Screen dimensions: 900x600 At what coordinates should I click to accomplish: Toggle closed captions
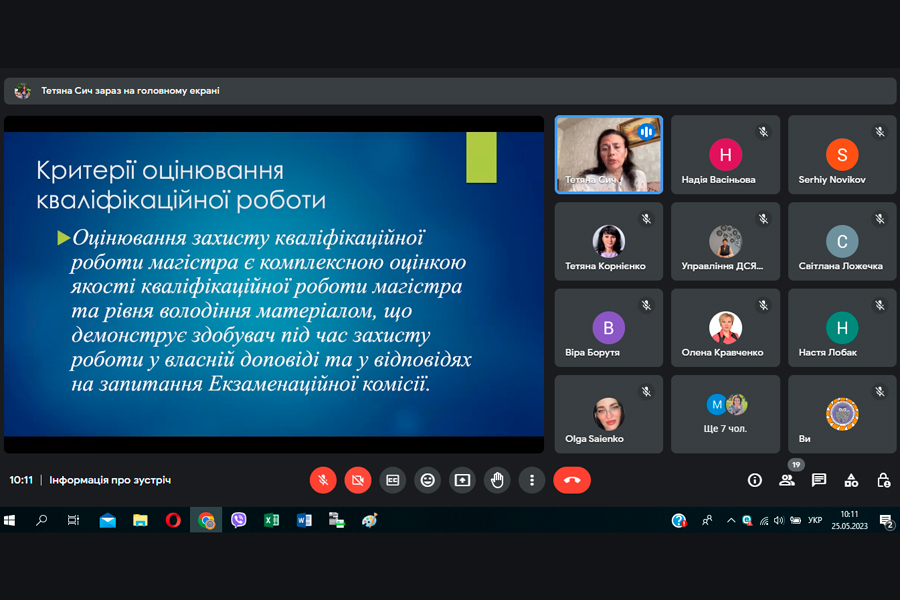[x=393, y=480]
